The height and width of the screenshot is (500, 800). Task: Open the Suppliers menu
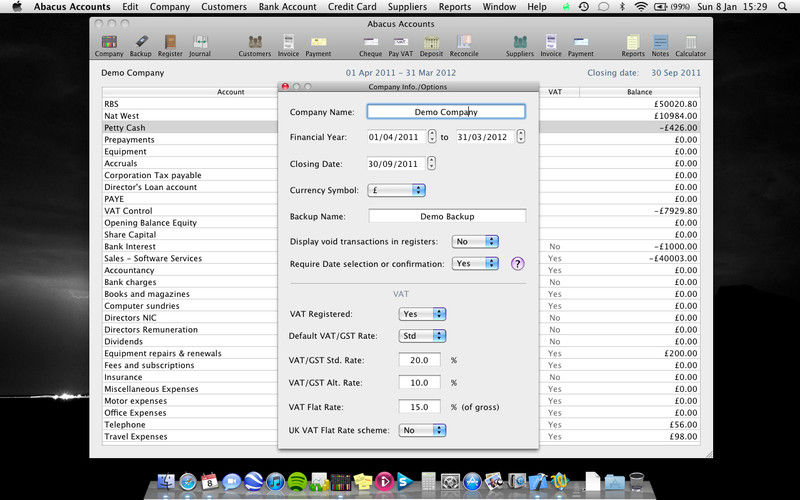(407, 7)
